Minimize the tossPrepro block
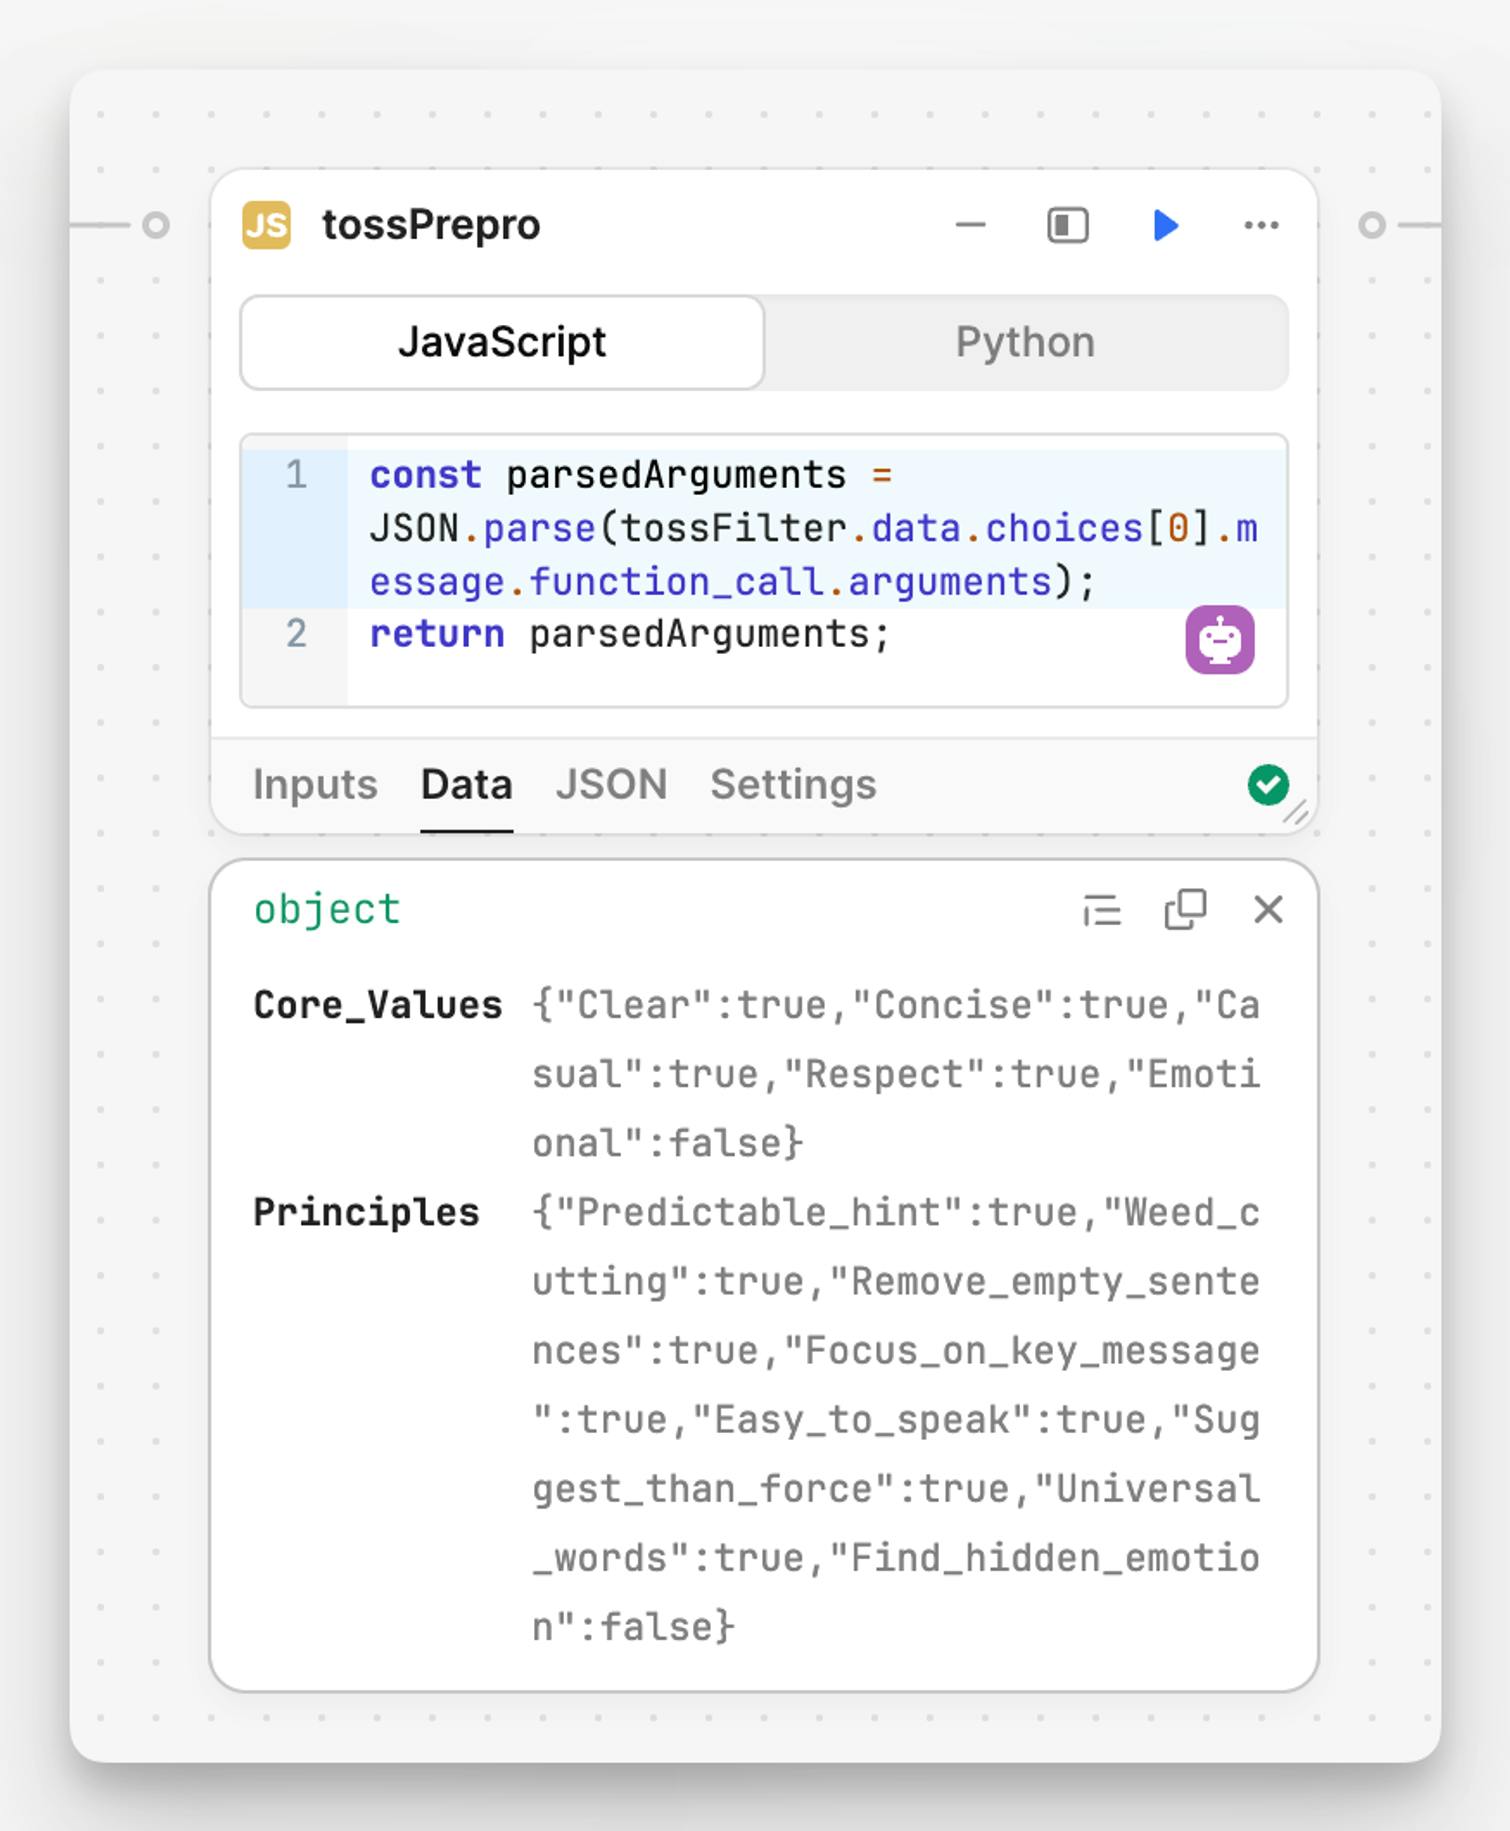Screen dimensions: 1510x1831 tap(970, 225)
